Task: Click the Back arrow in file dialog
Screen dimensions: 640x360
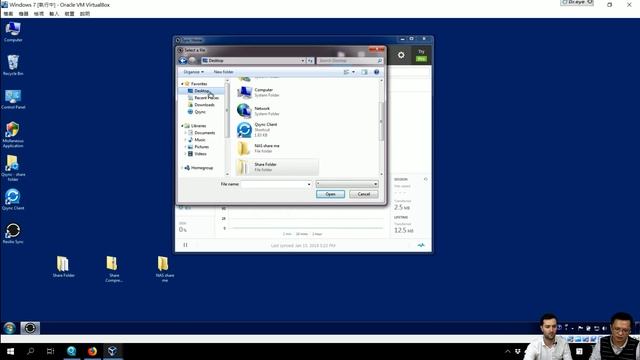Action: [183, 60]
